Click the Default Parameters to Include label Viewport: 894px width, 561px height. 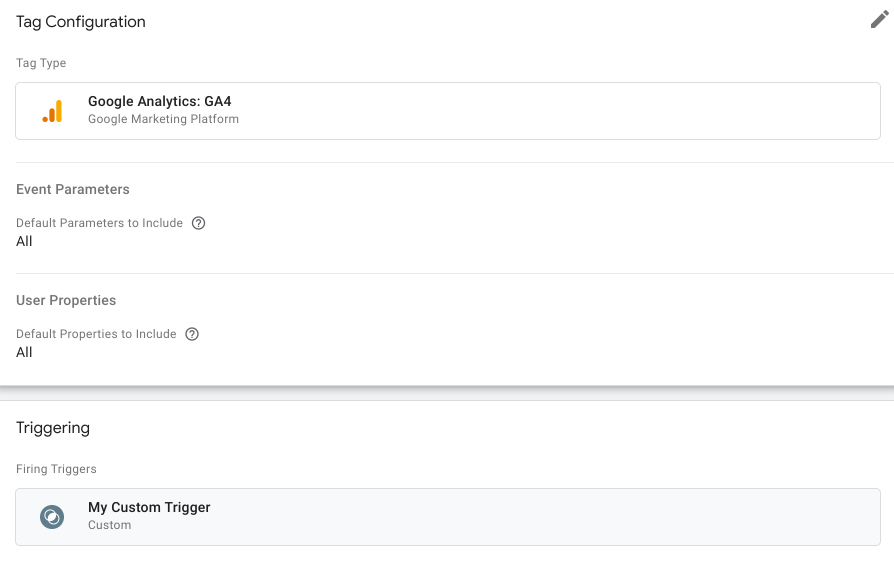coord(99,223)
